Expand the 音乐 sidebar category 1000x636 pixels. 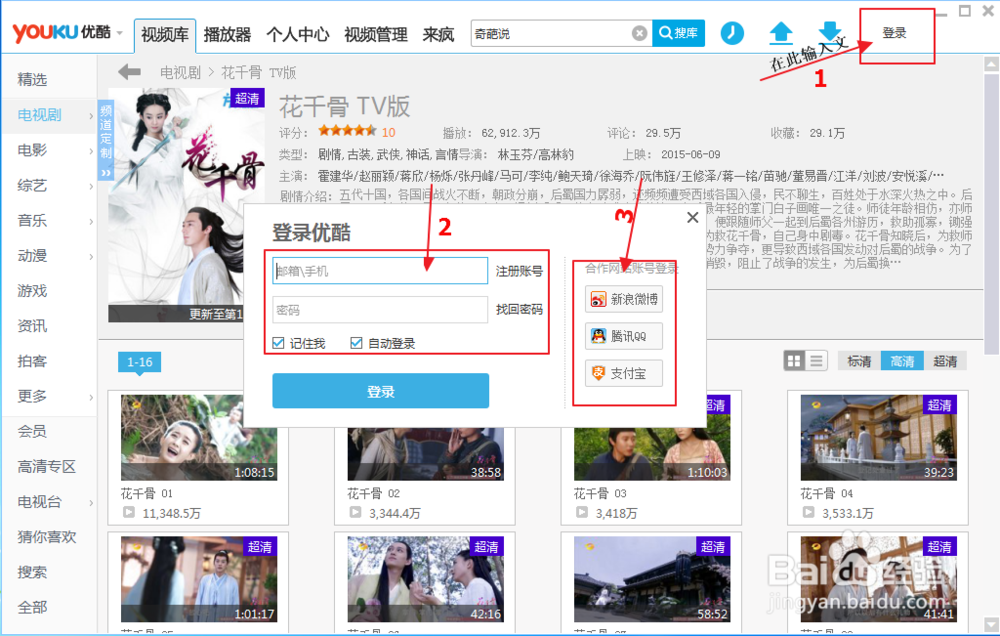91,221
